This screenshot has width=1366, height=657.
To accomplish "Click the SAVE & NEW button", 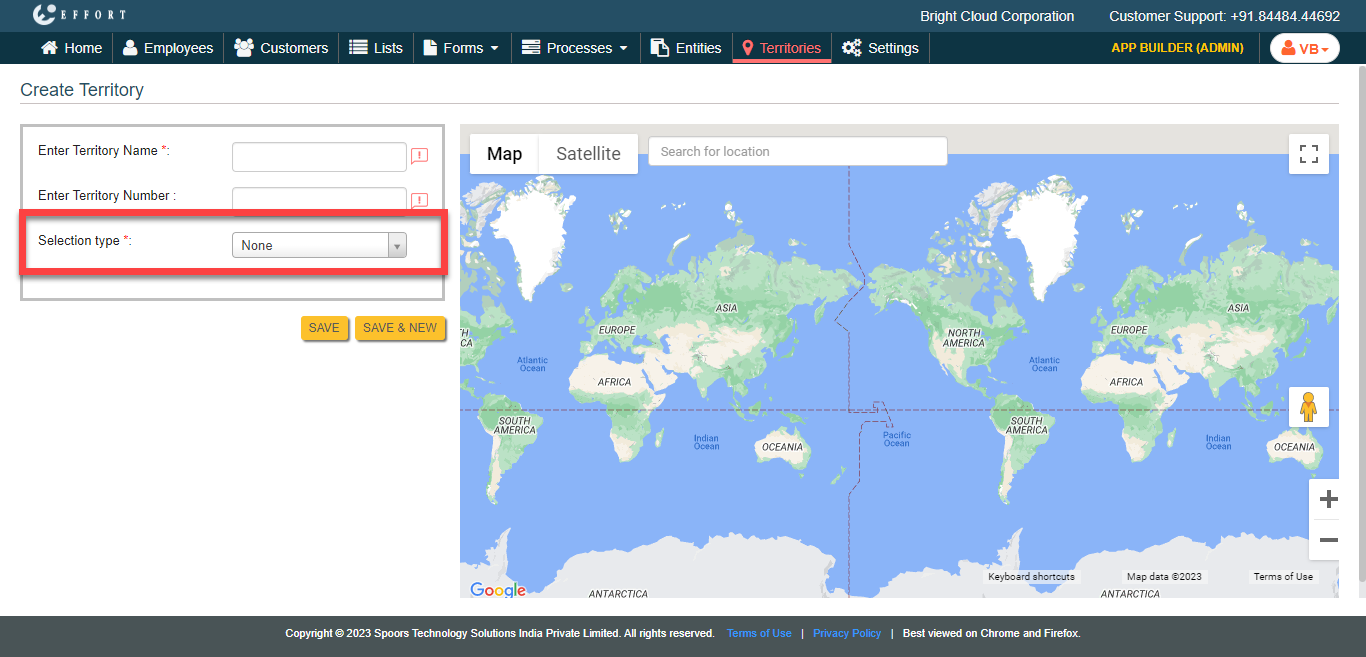I will coord(399,328).
